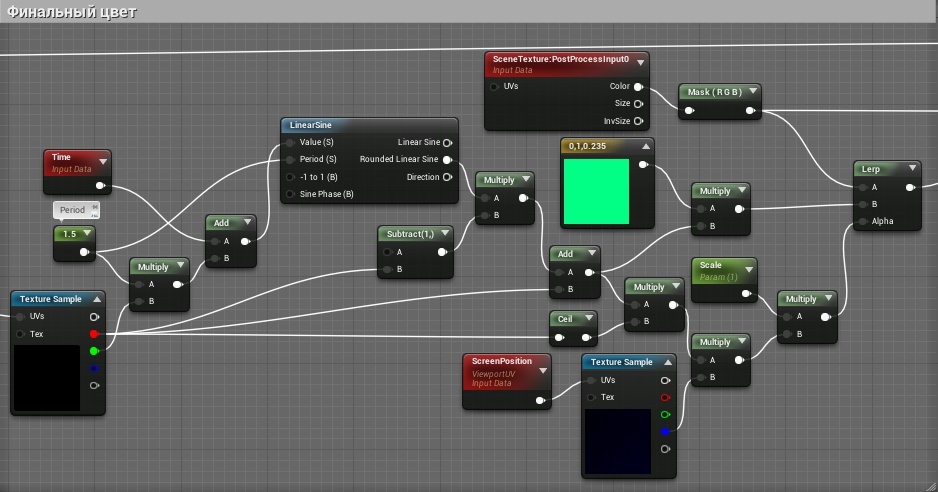
Task: Click the Time node output pin
Action: coord(100,186)
